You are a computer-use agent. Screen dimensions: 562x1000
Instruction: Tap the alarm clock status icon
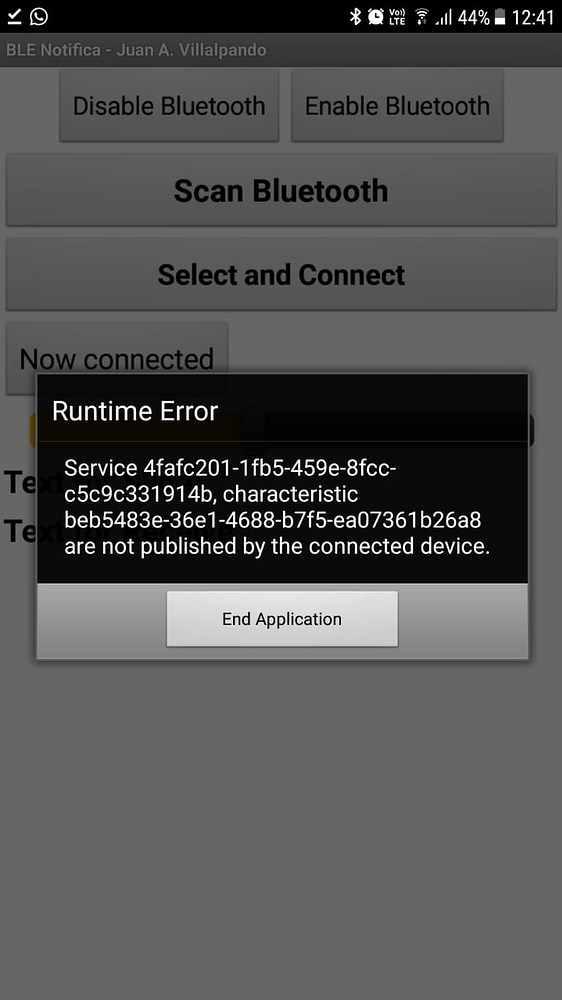(376, 17)
